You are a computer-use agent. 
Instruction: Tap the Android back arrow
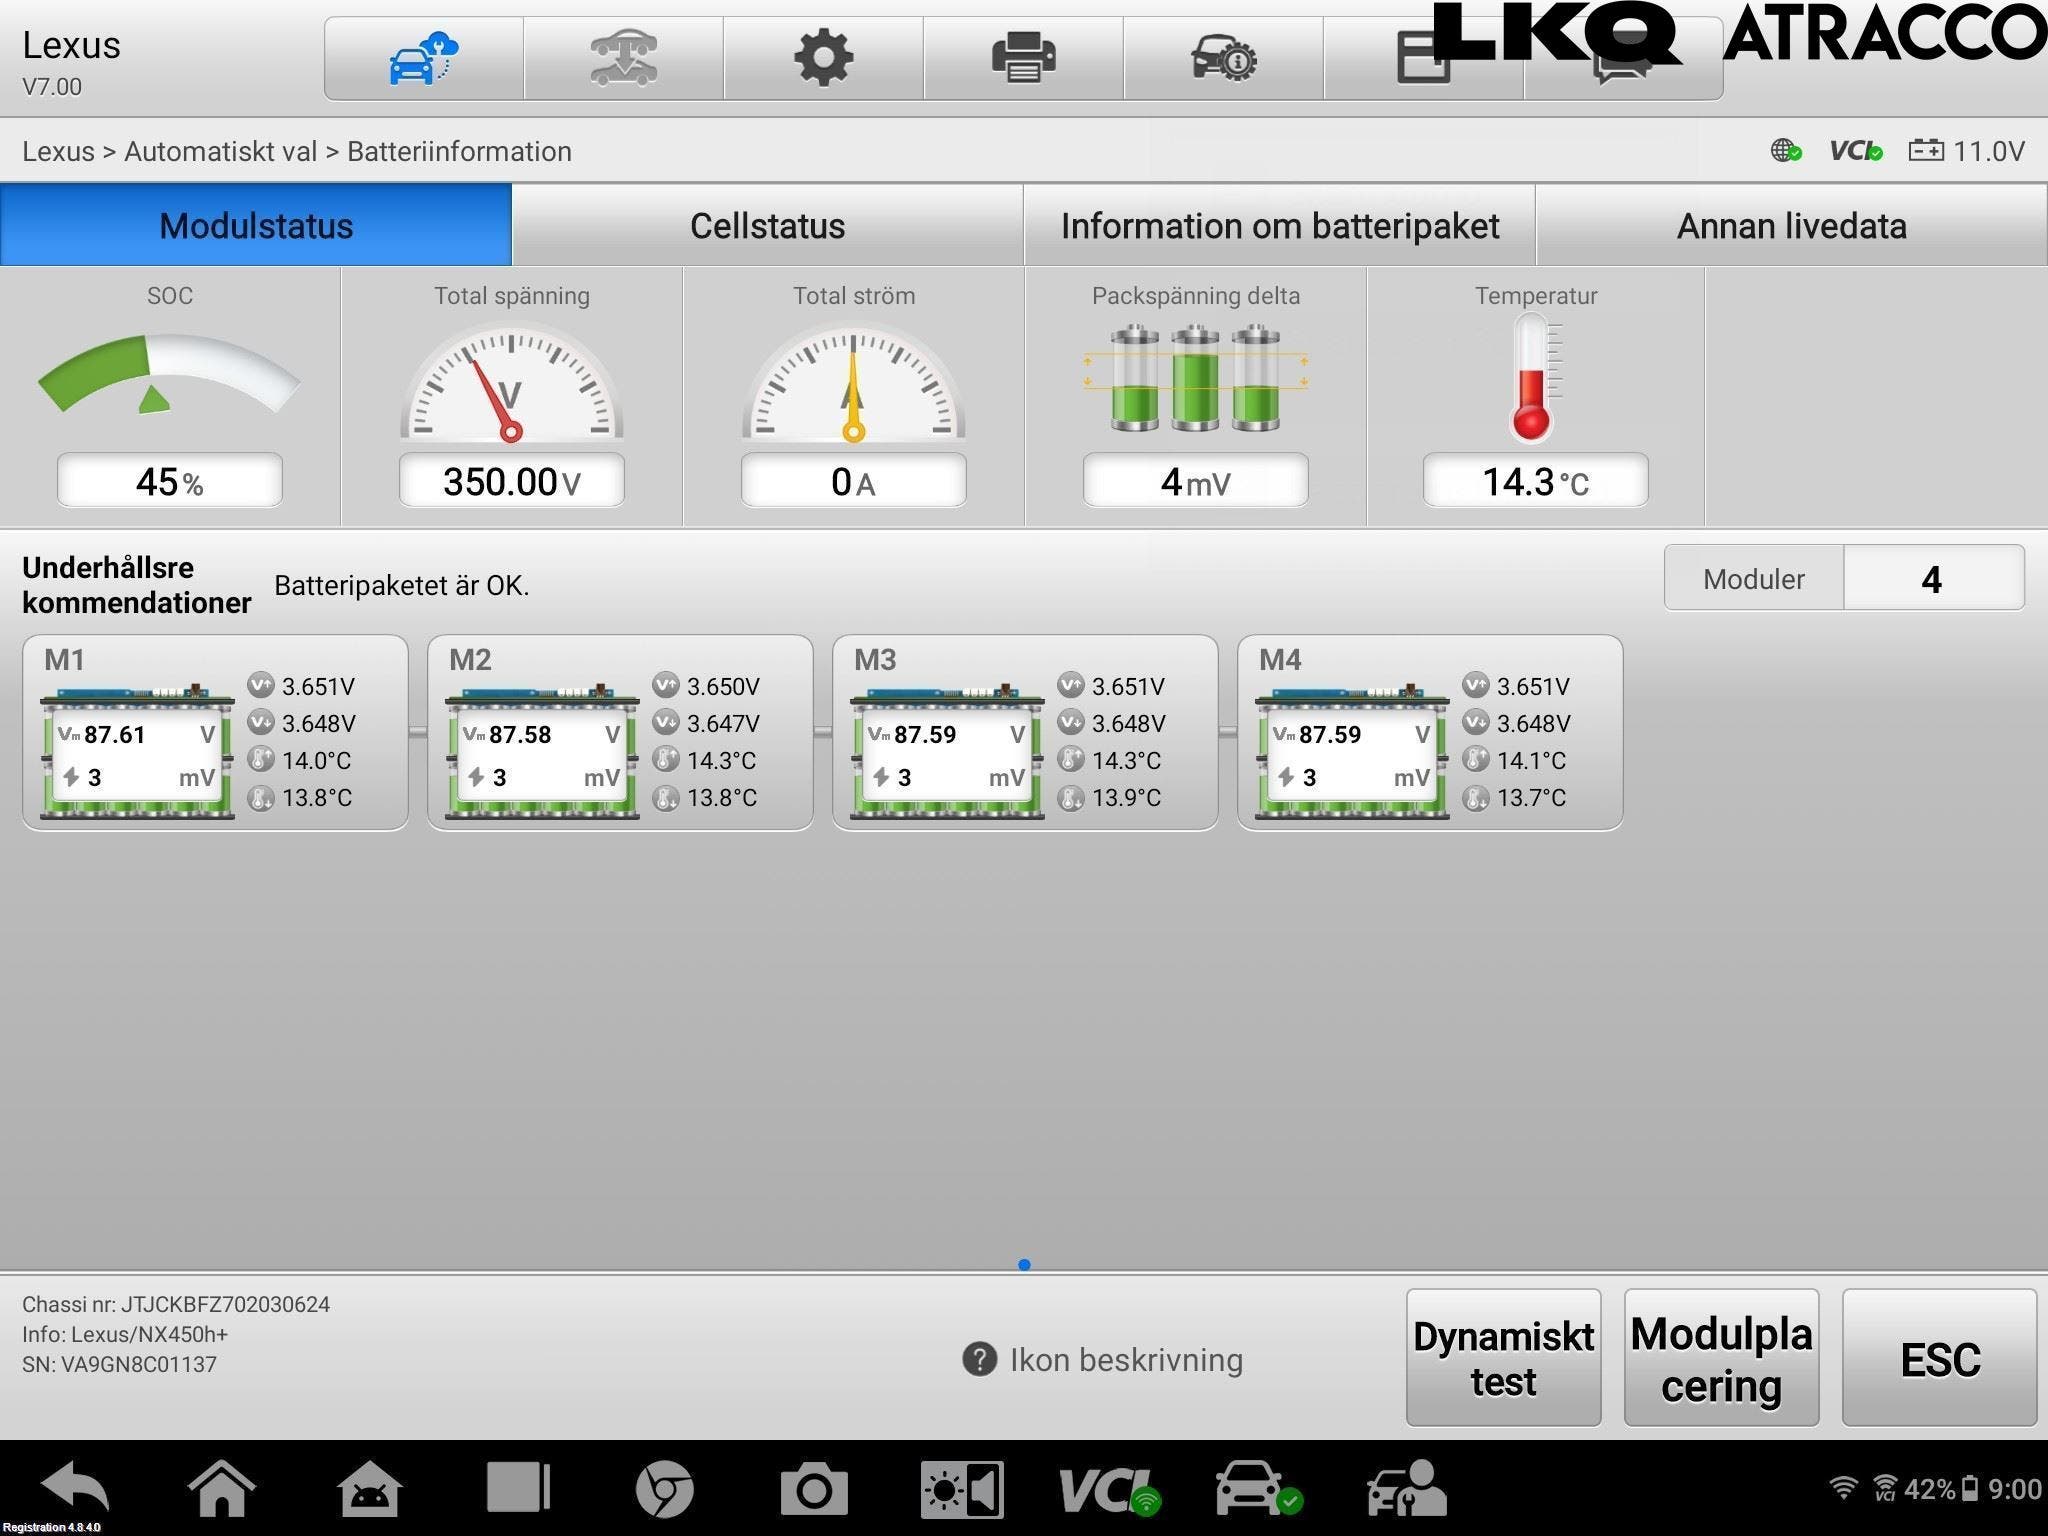(x=76, y=1489)
